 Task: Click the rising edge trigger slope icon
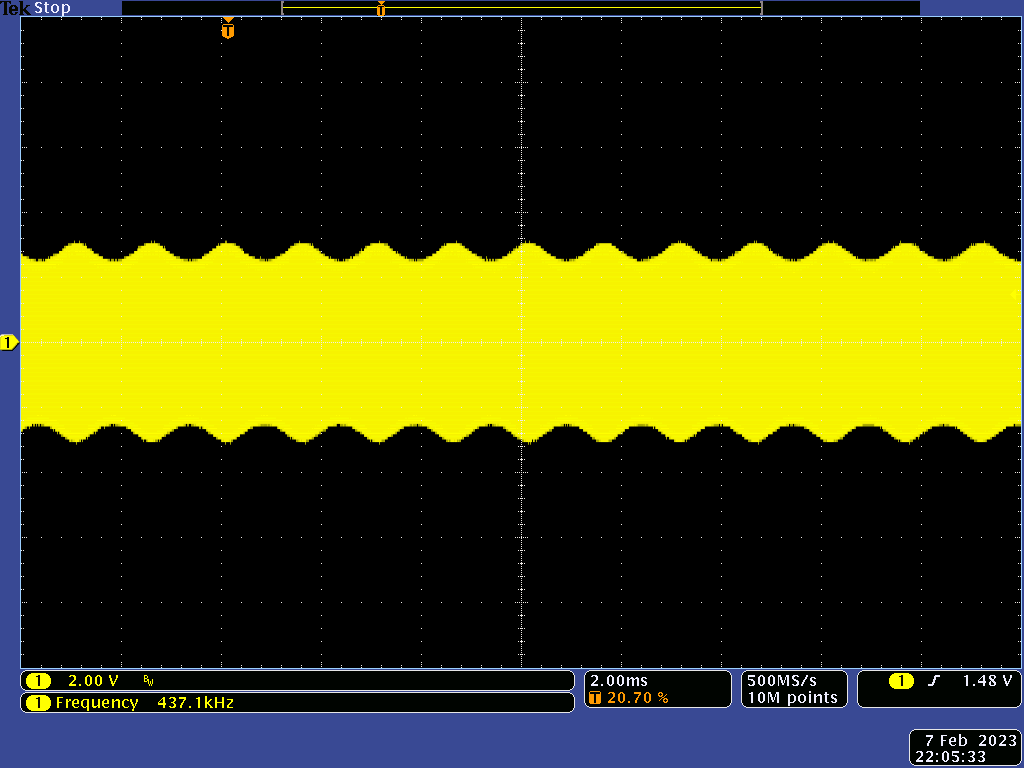coord(934,681)
